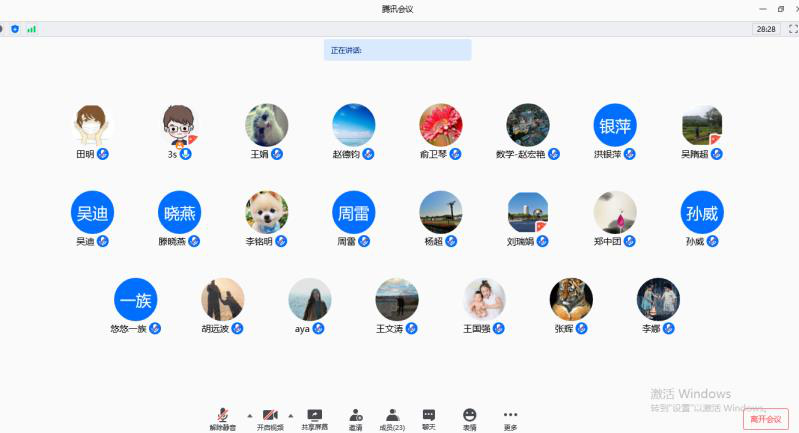
Task: Unmute microphone with 解除静音
Action: pos(224,418)
